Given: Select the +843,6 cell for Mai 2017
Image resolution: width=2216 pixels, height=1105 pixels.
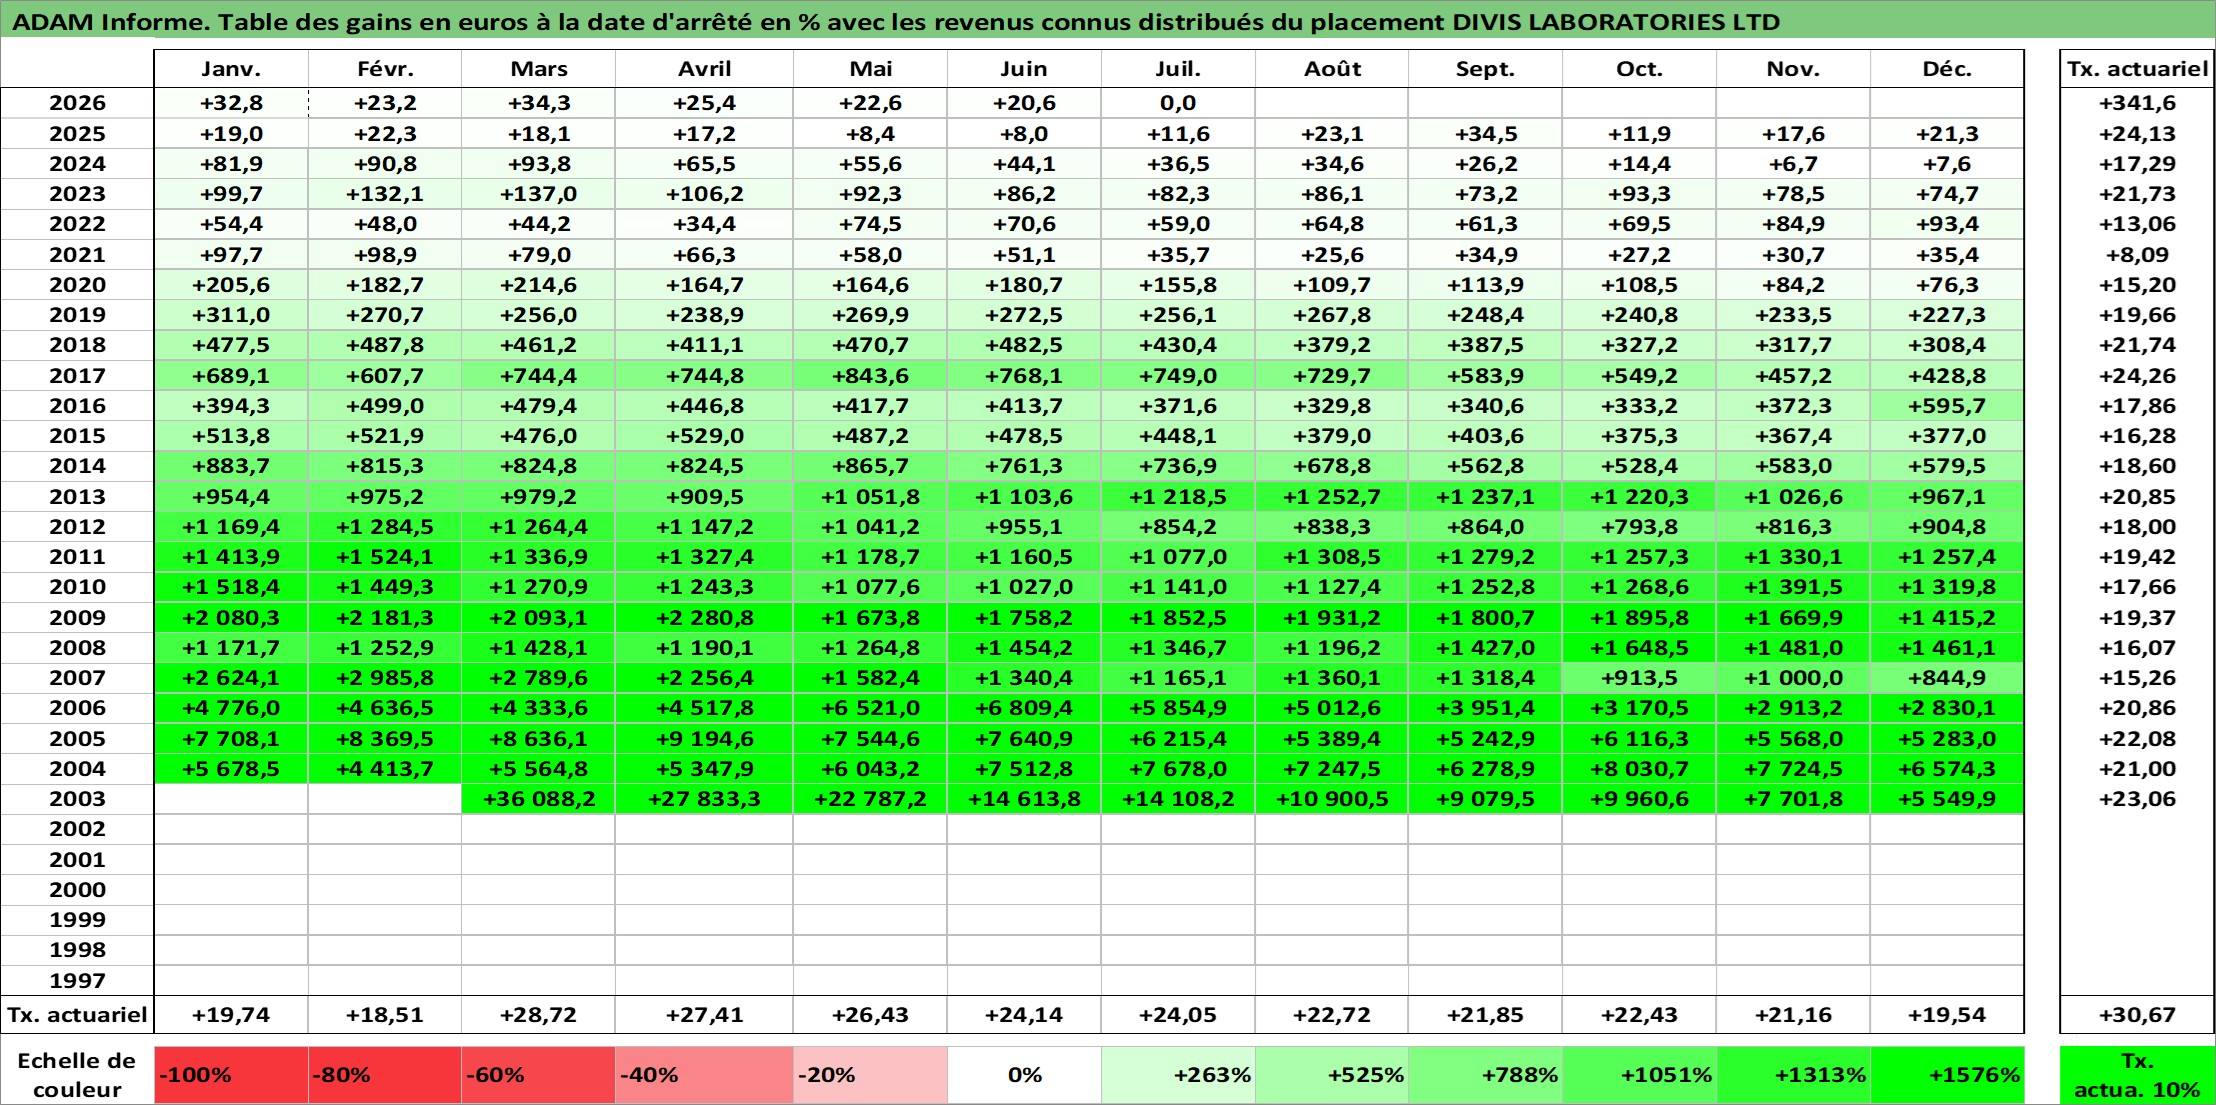Looking at the screenshot, I should coord(870,376).
